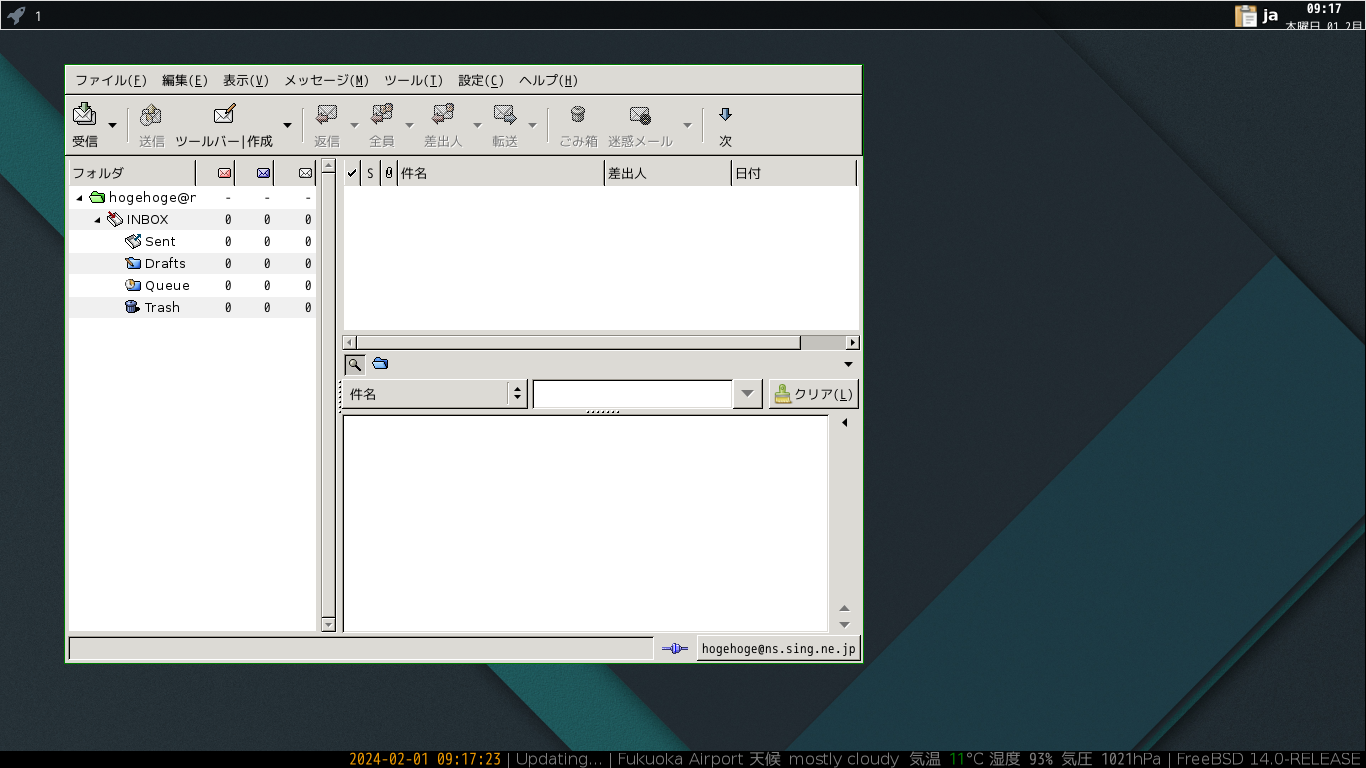Click the total messages column envelope icon

coord(305,173)
